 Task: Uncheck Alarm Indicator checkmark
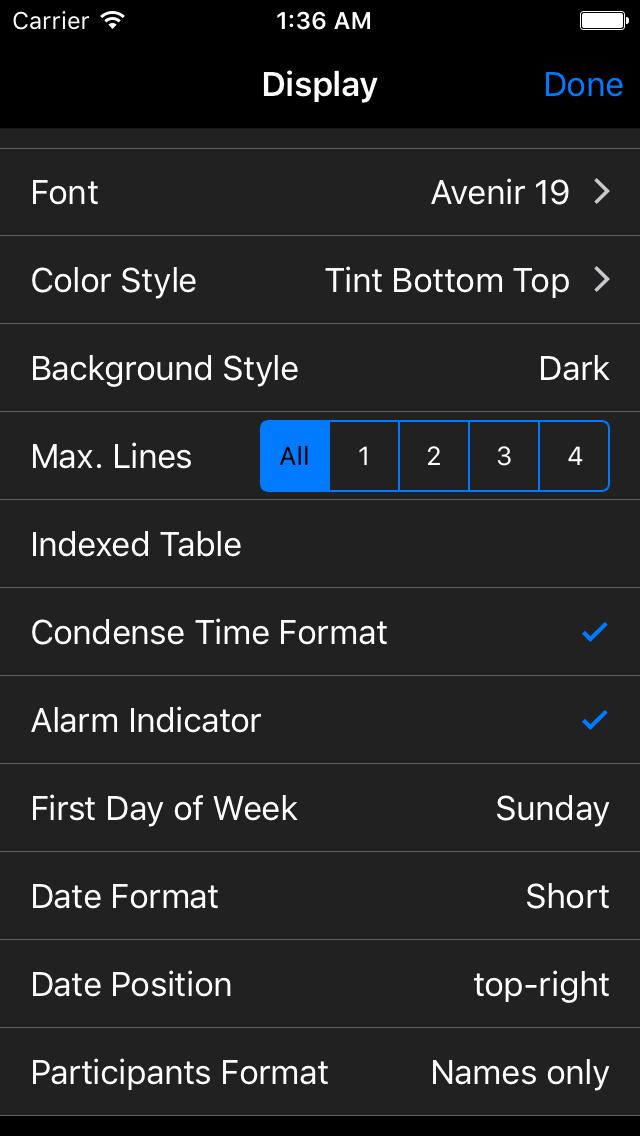point(594,720)
